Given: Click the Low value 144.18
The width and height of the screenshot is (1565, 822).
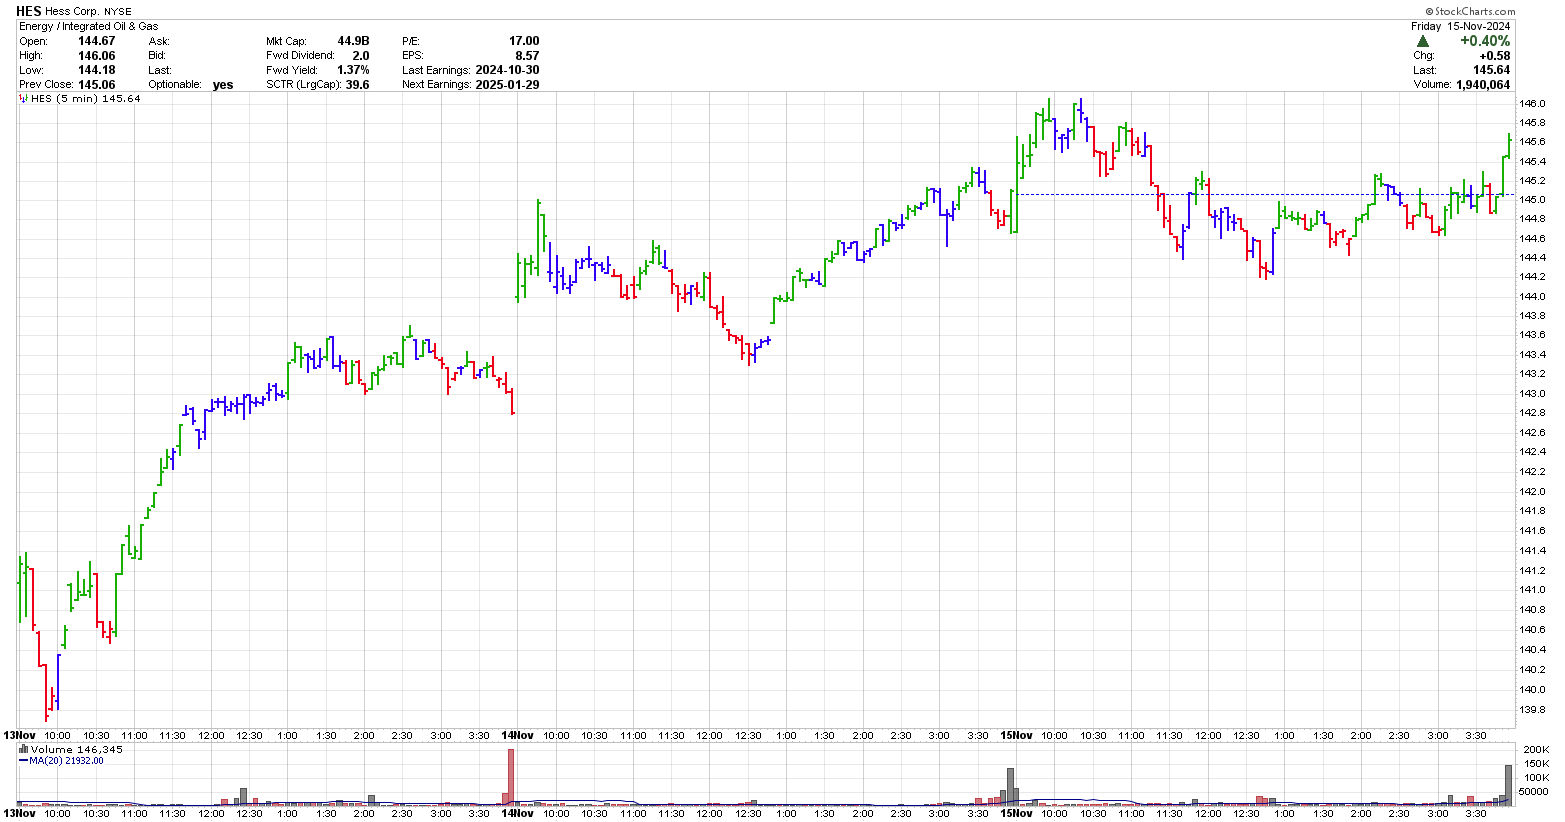Looking at the screenshot, I should (97, 70).
